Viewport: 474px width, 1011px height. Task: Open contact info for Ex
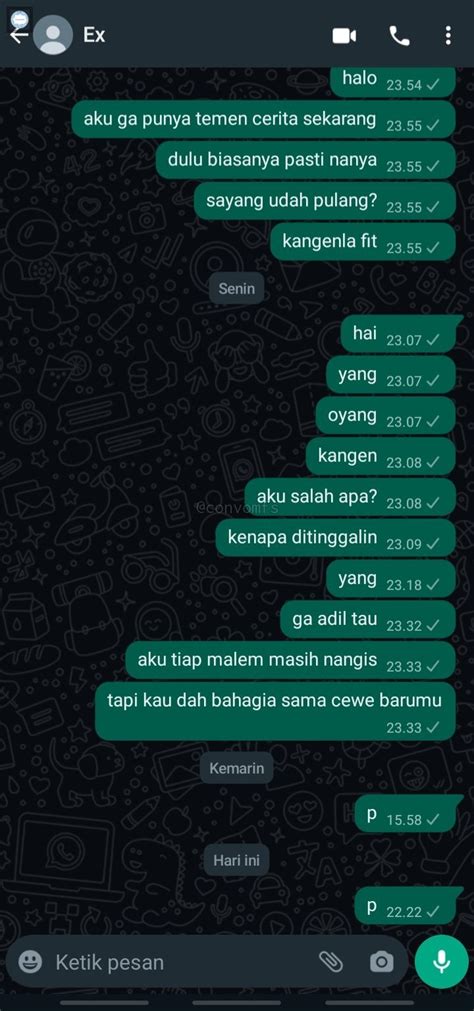(x=94, y=35)
